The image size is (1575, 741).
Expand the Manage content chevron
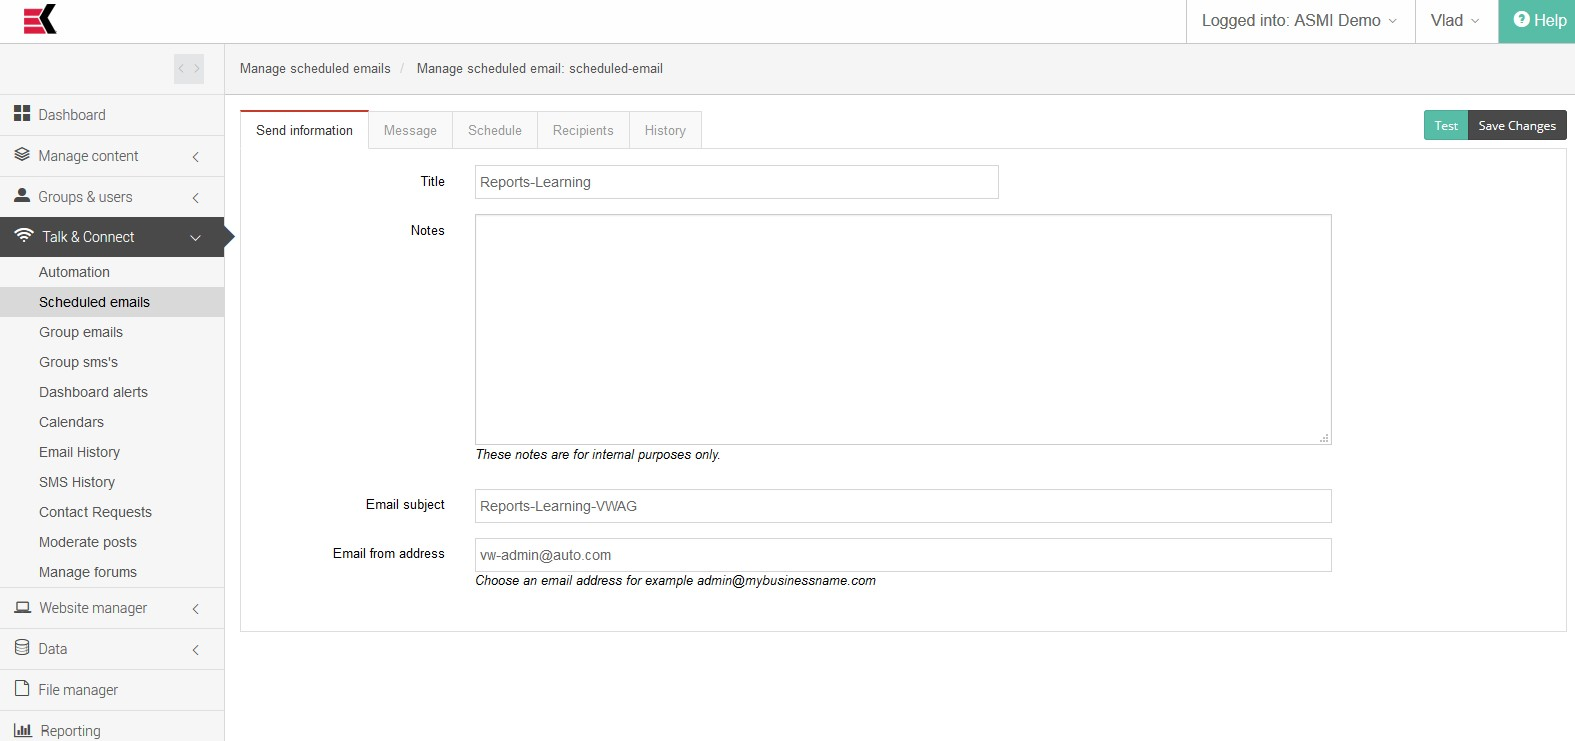click(196, 156)
